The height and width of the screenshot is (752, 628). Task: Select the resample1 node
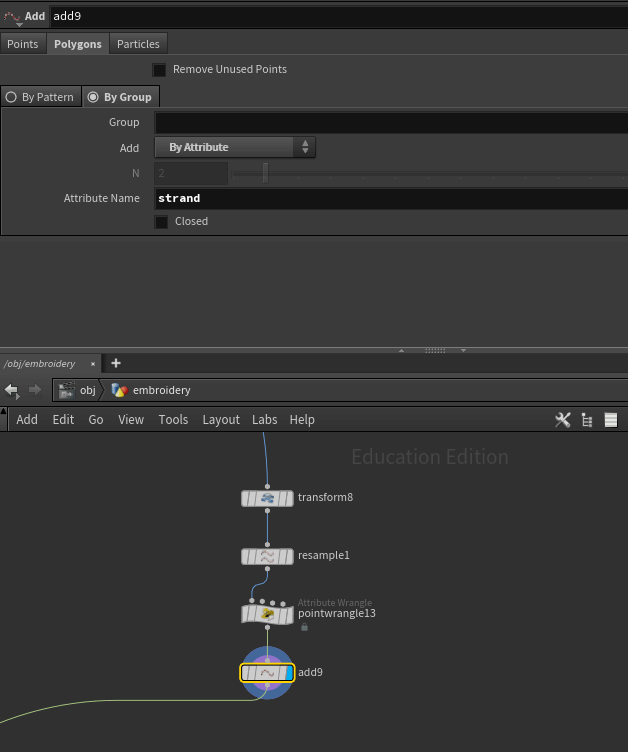267,556
